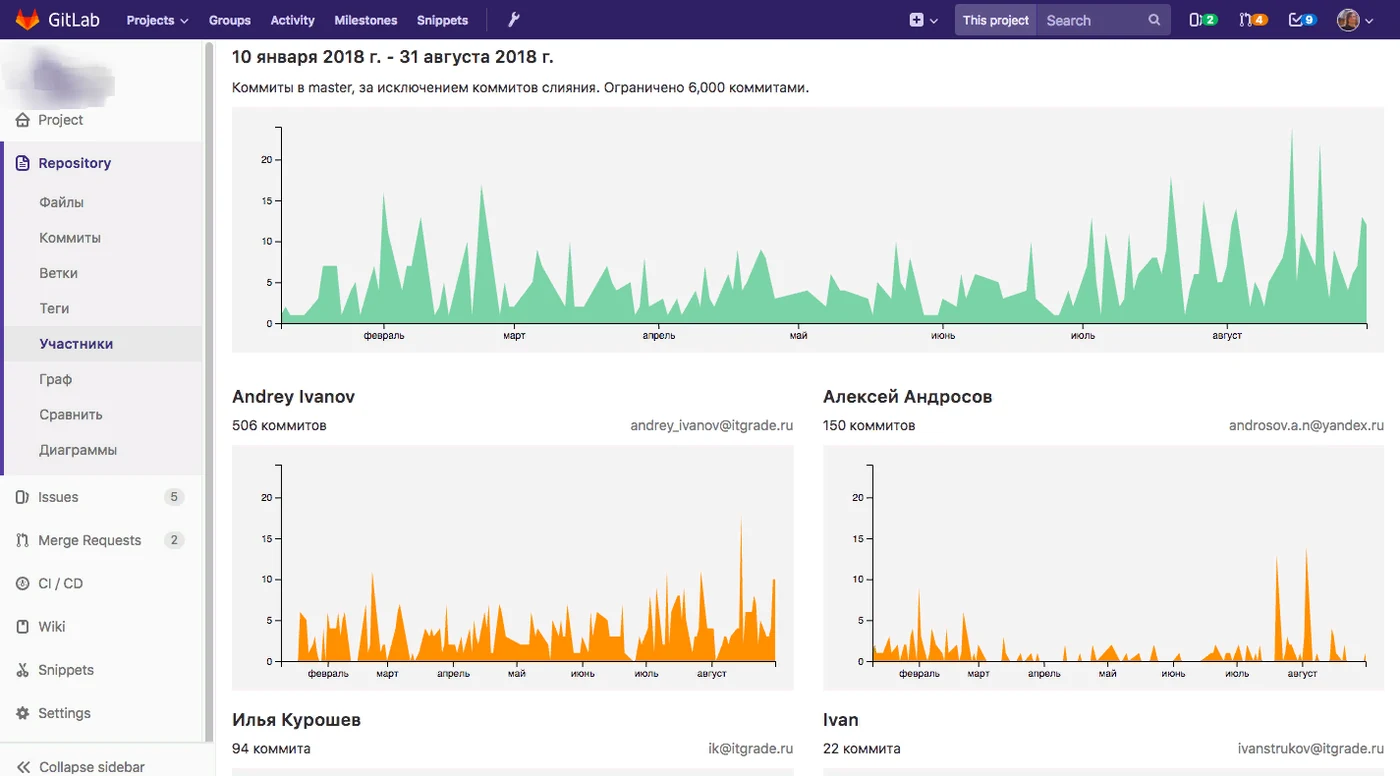The image size is (1400, 776).
Task: Click the Settings gear icon
Action: click(x=23, y=713)
